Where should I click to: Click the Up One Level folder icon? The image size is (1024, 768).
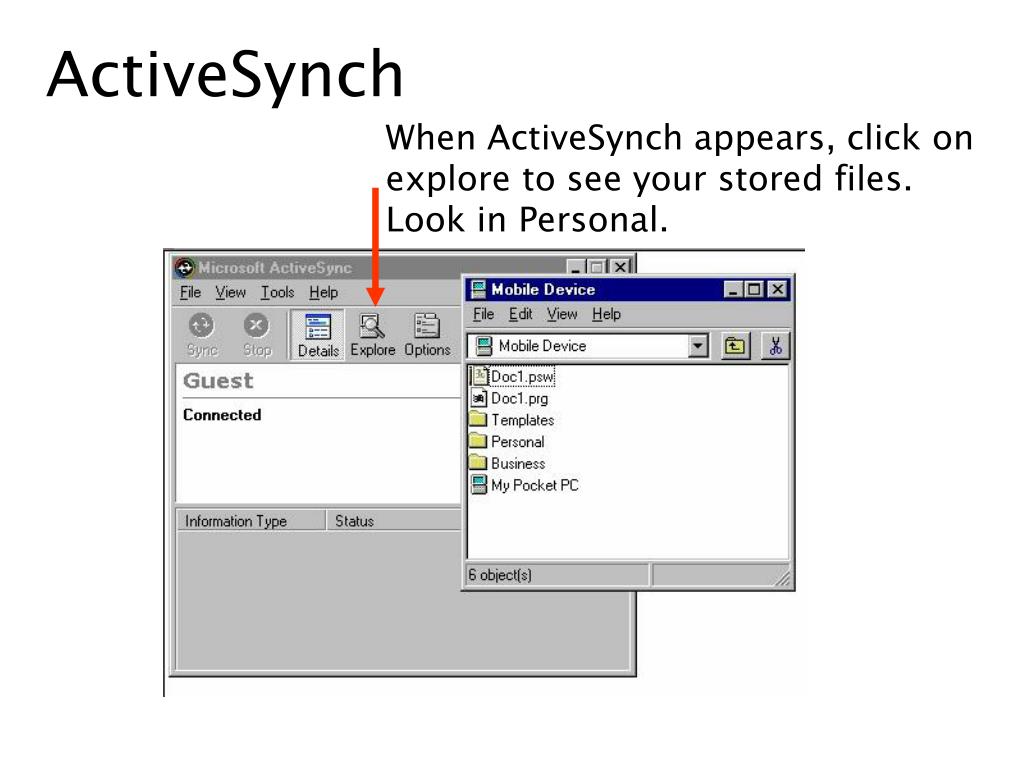tap(735, 345)
